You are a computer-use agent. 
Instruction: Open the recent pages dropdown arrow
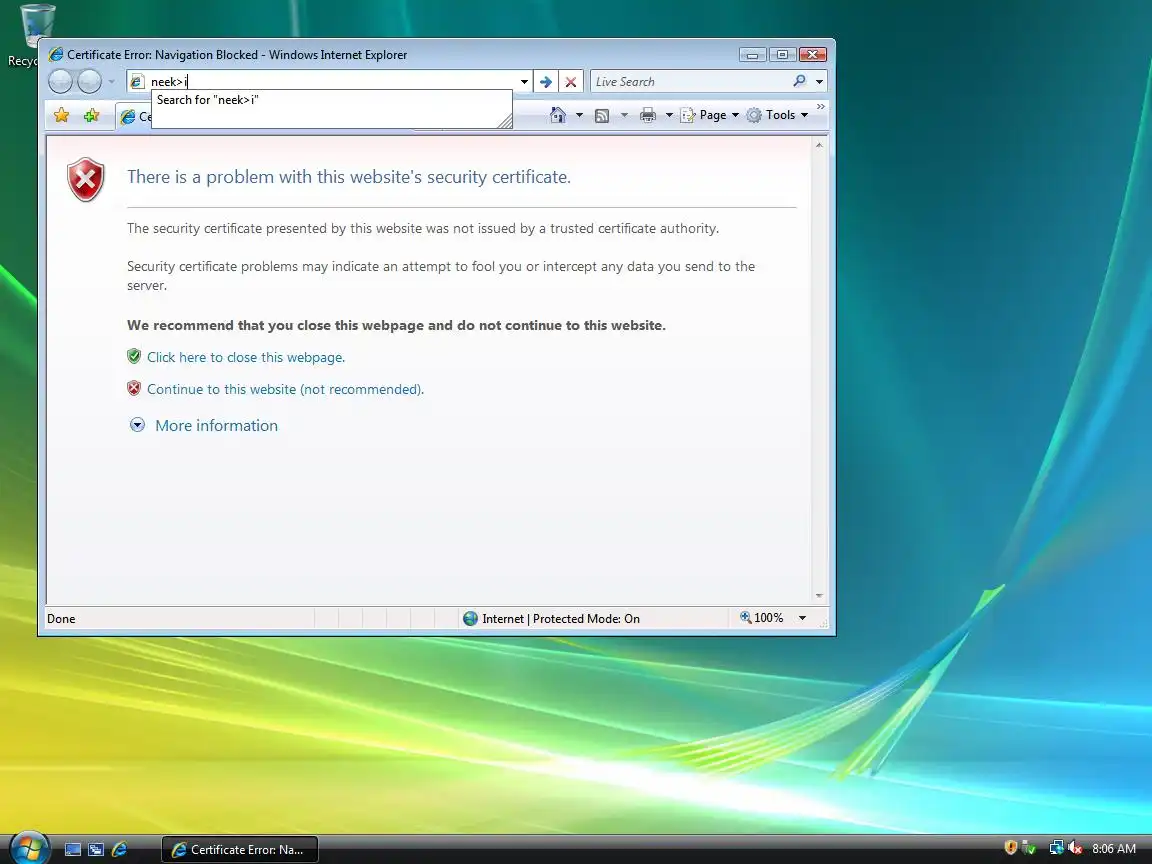coord(112,82)
